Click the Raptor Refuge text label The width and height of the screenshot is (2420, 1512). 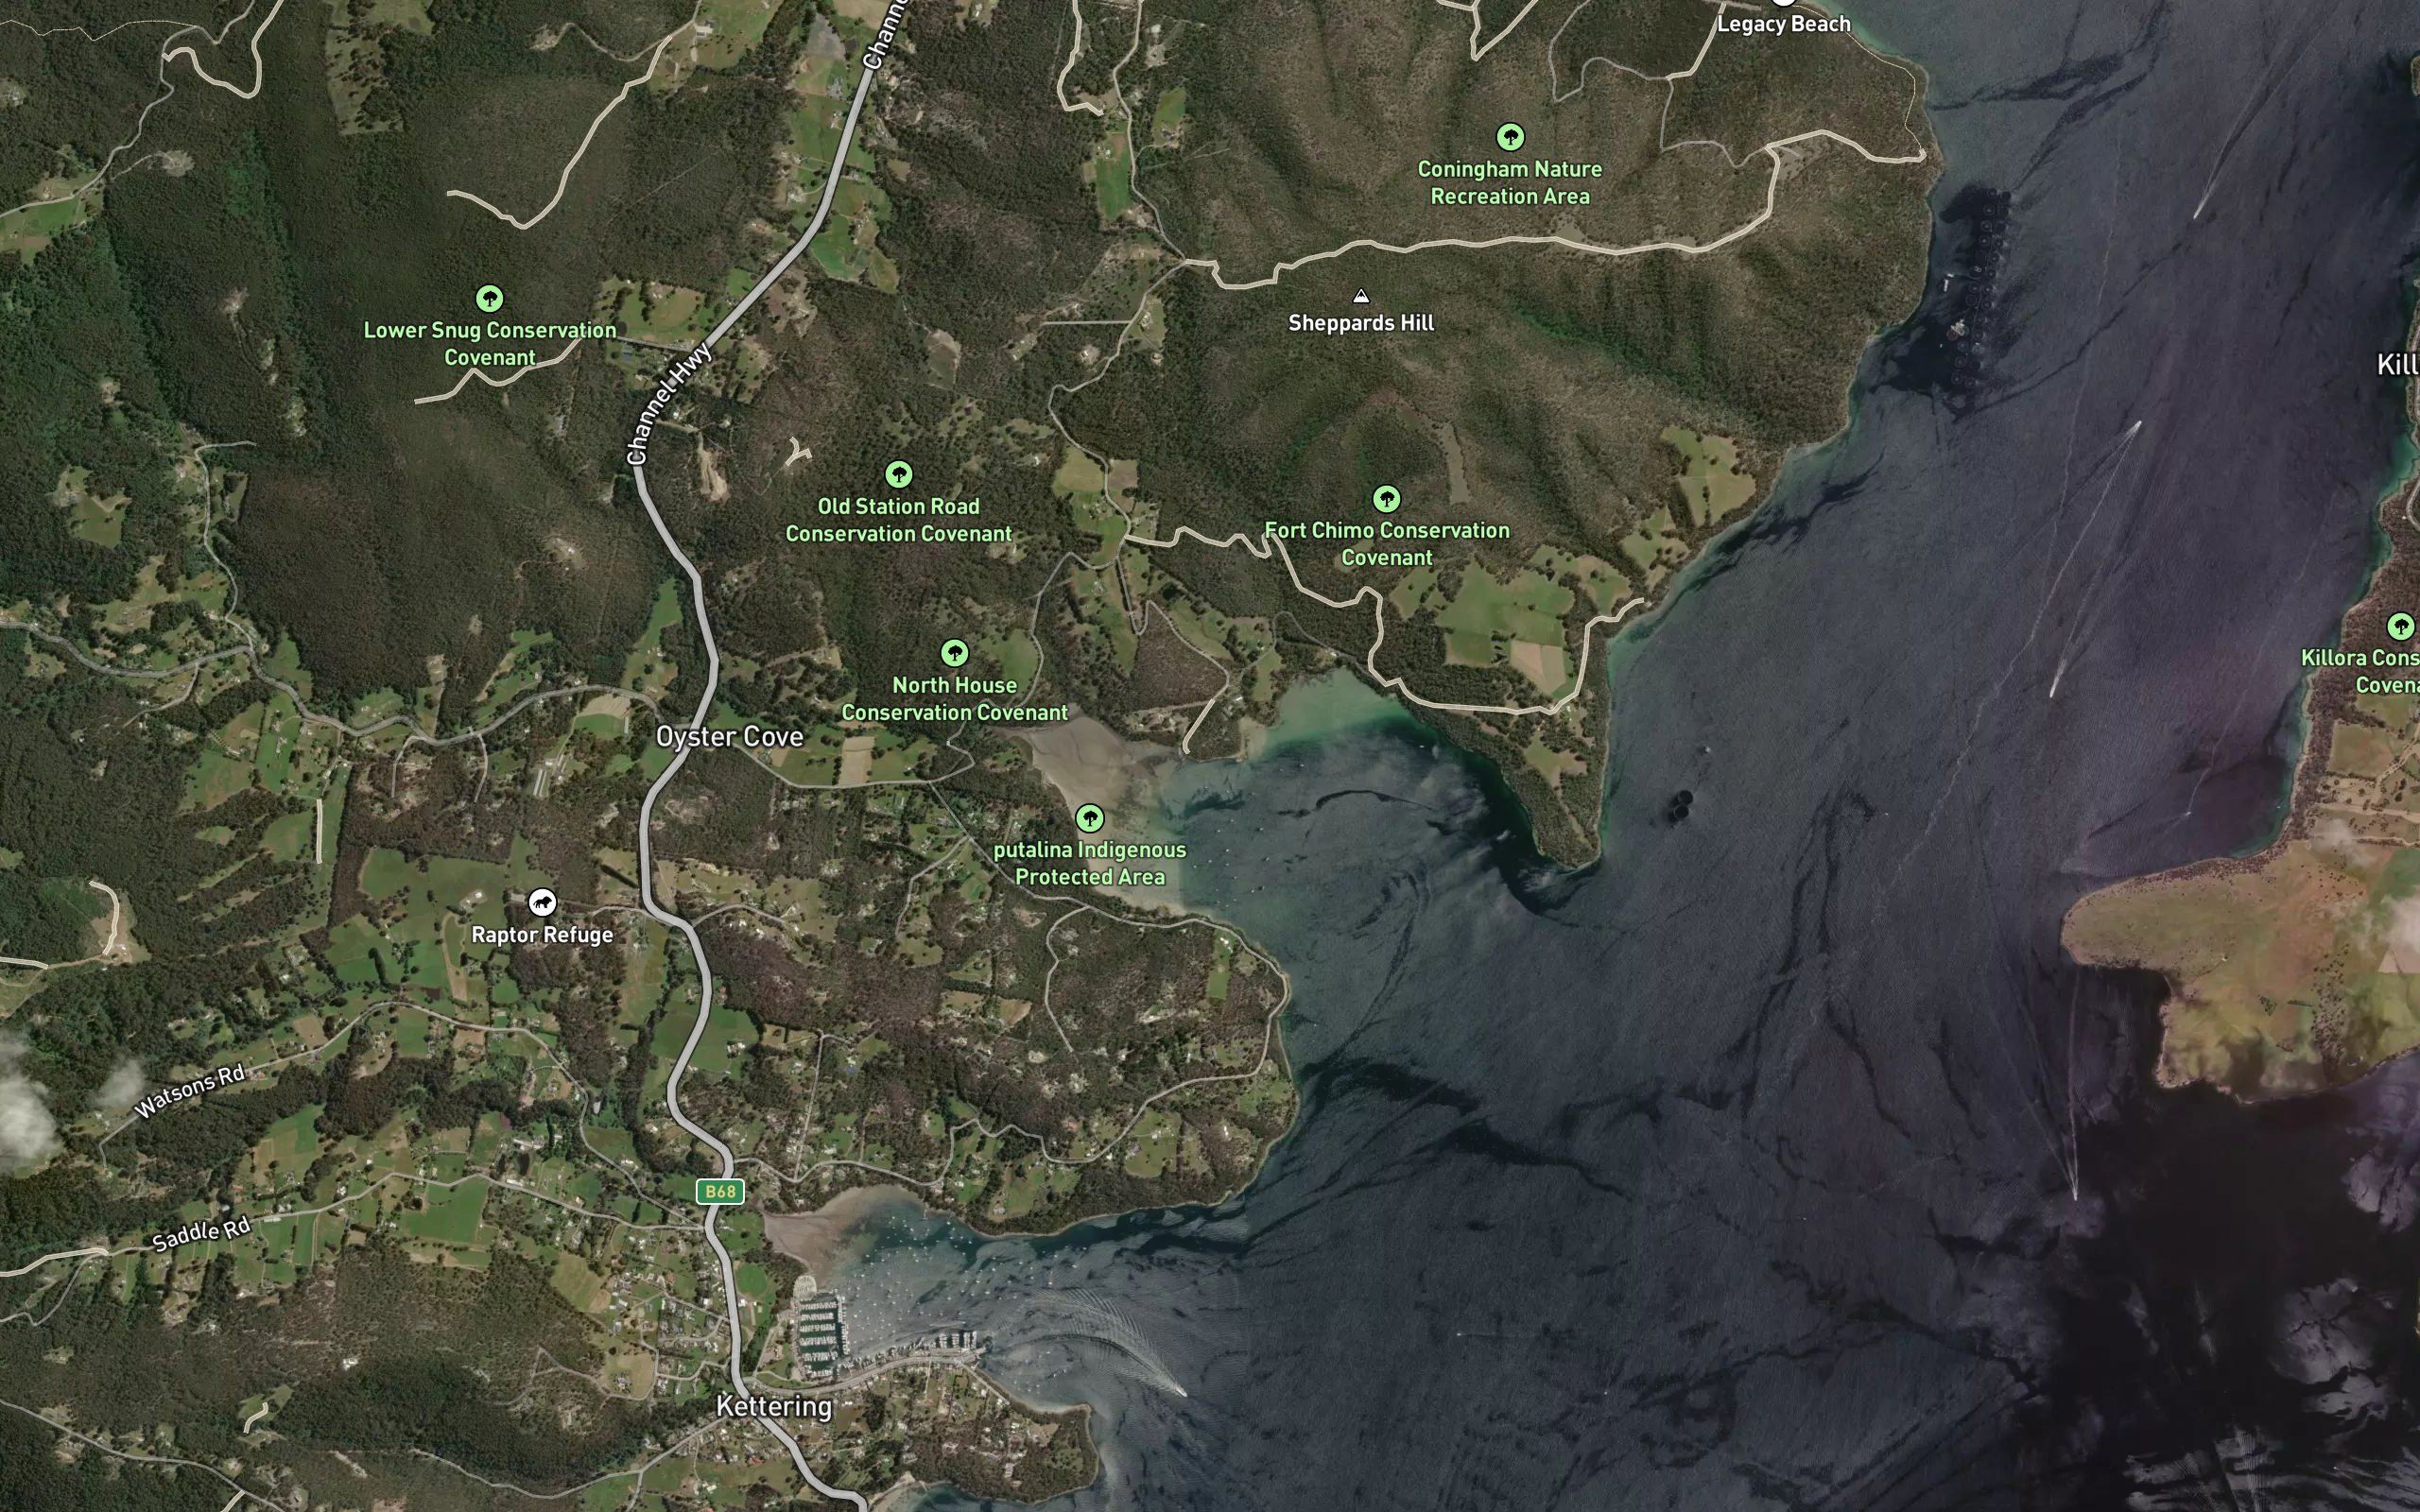pos(542,935)
